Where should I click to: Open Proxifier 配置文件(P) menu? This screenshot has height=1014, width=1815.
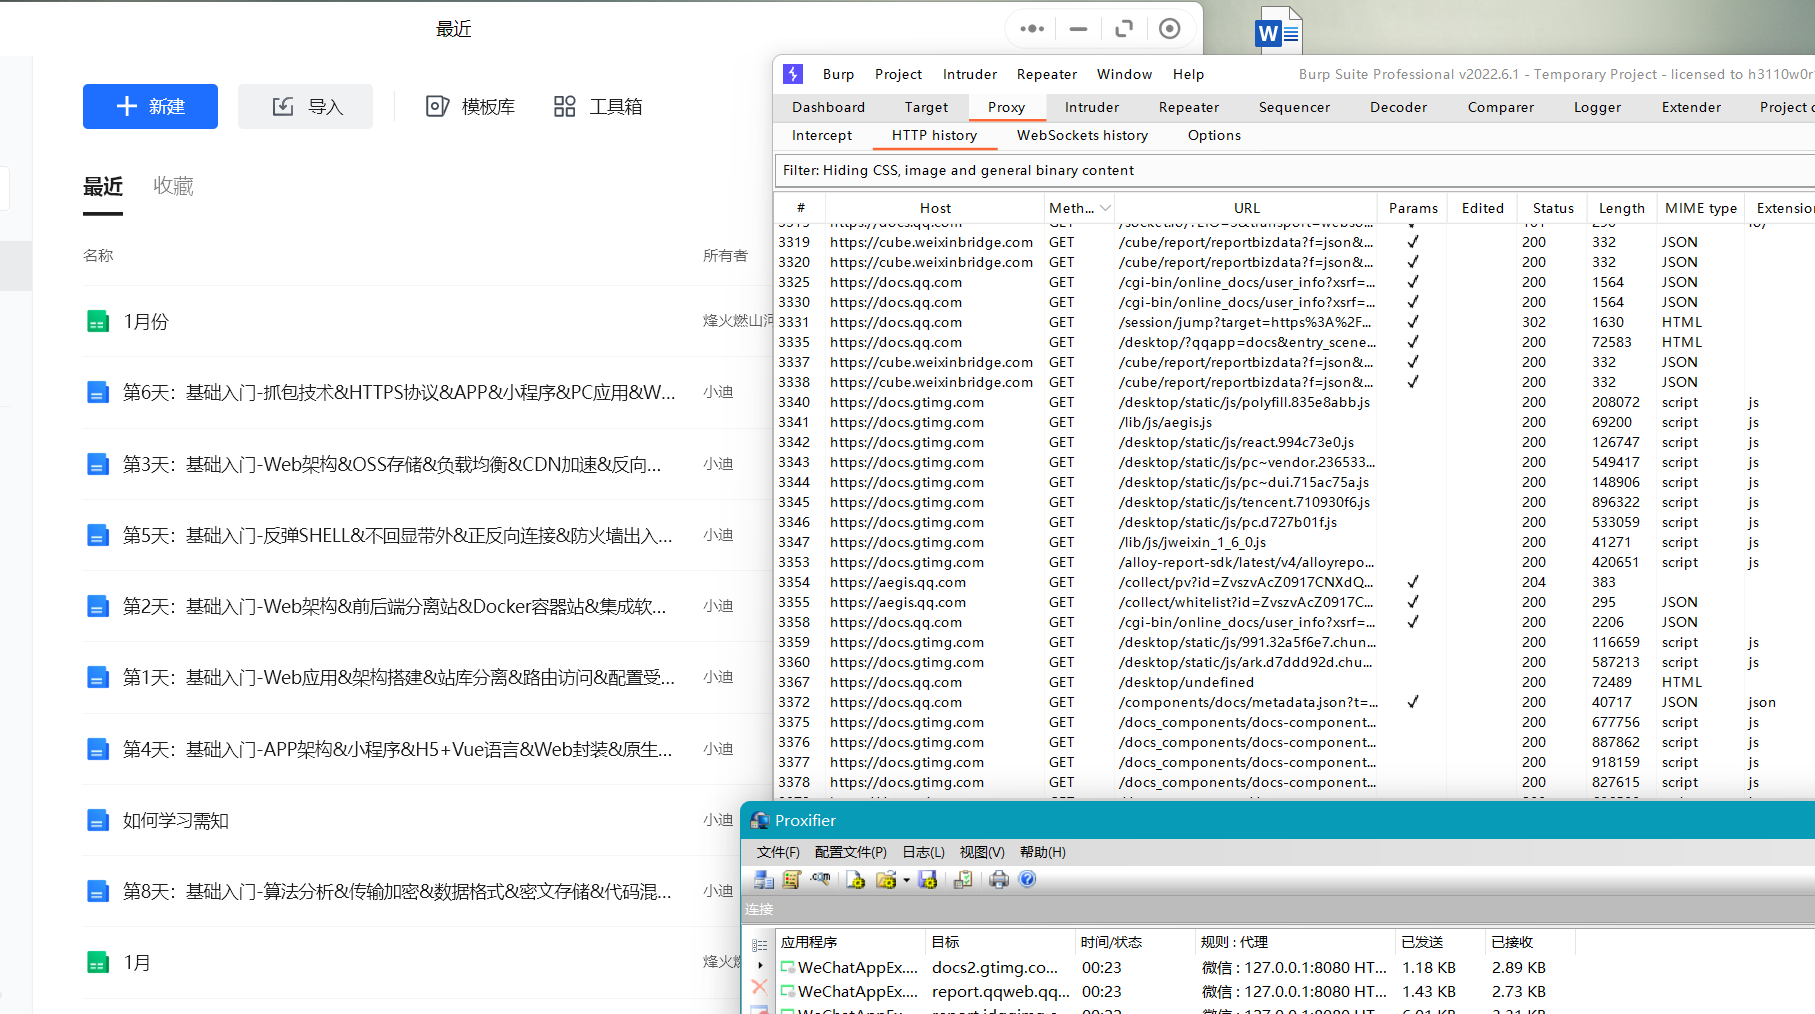850,852
